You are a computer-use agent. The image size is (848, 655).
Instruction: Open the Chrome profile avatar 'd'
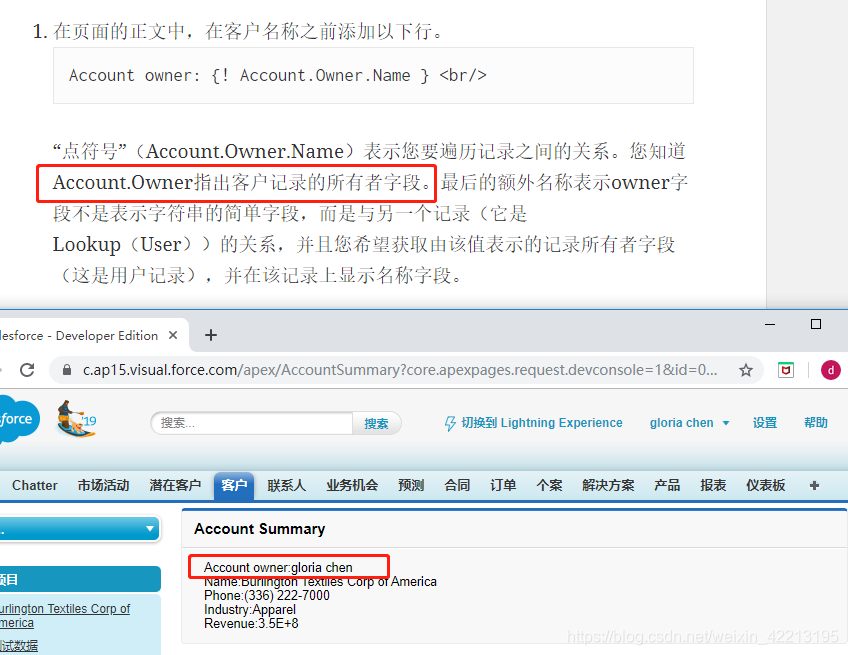(x=830, y=370)
